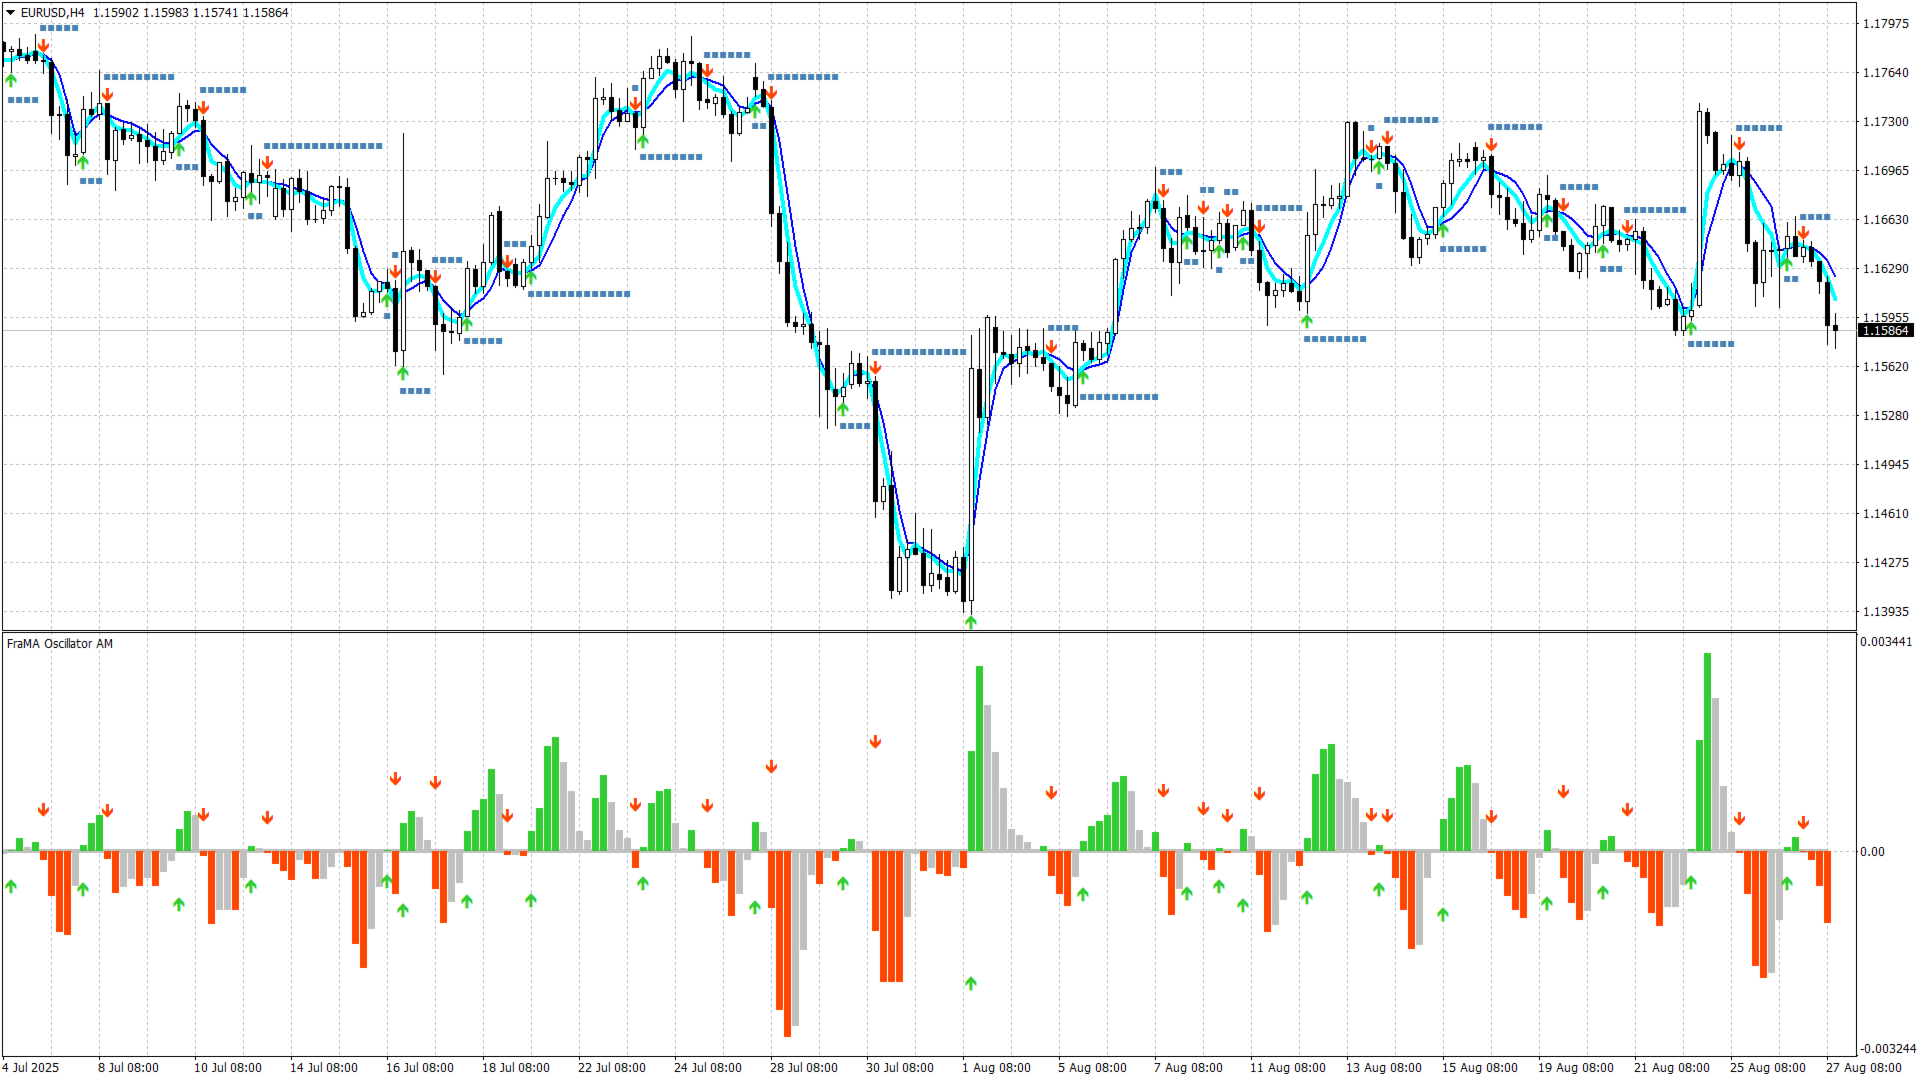1920x1080 pixels.
Task: Click the 7 Aug 08:00 time label
Action: tap(1188, 1068)
